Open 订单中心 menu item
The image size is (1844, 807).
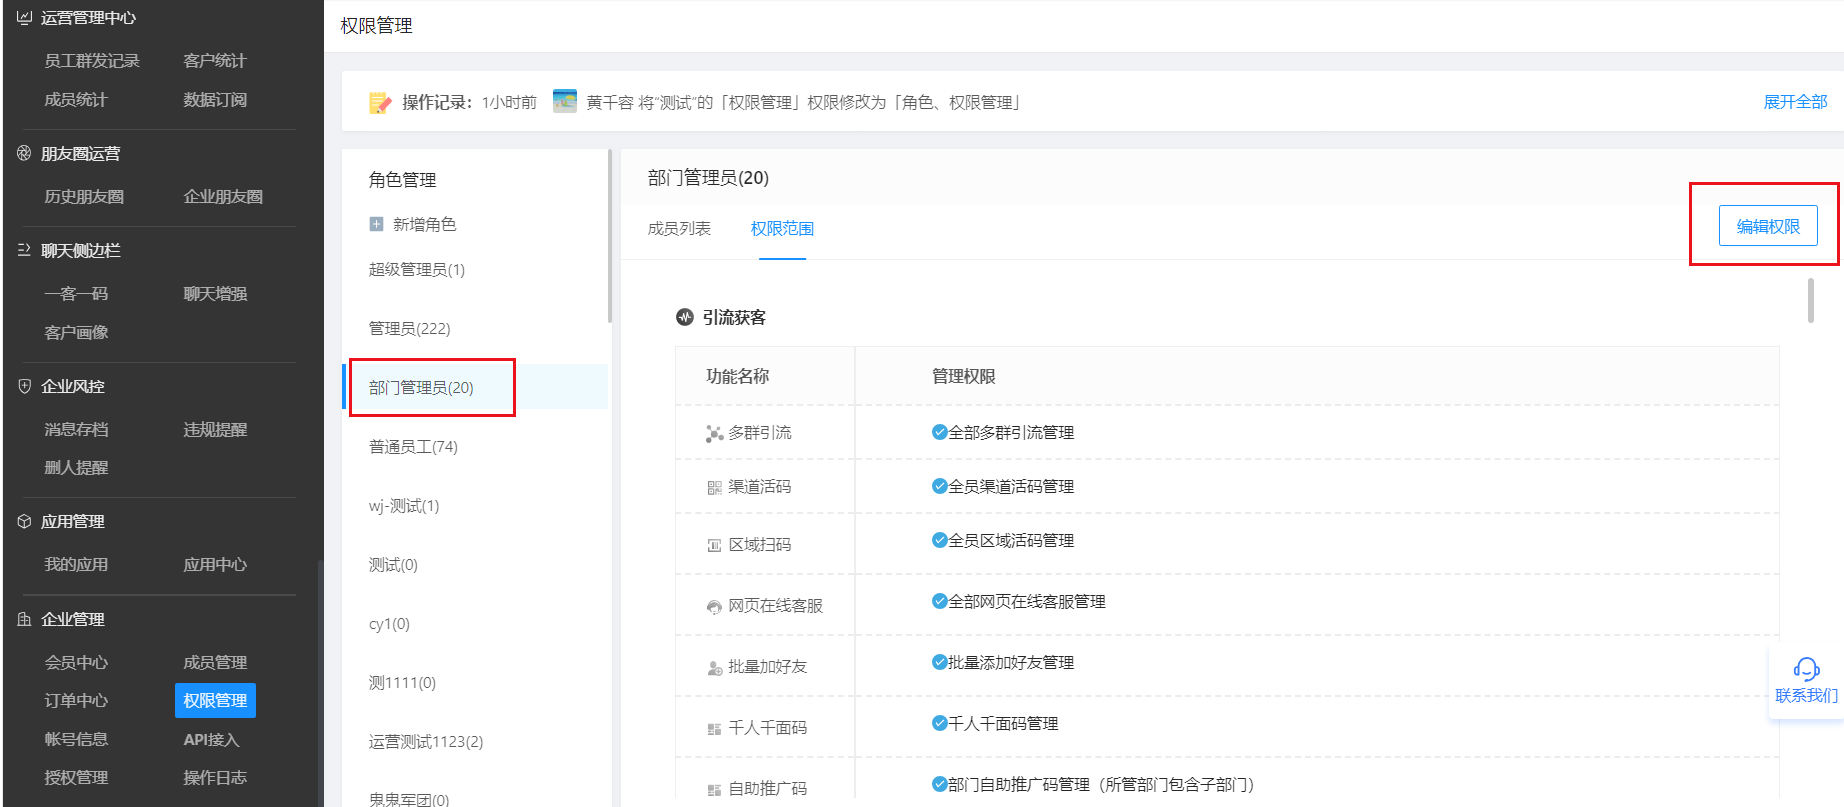[x=76, y=700]
